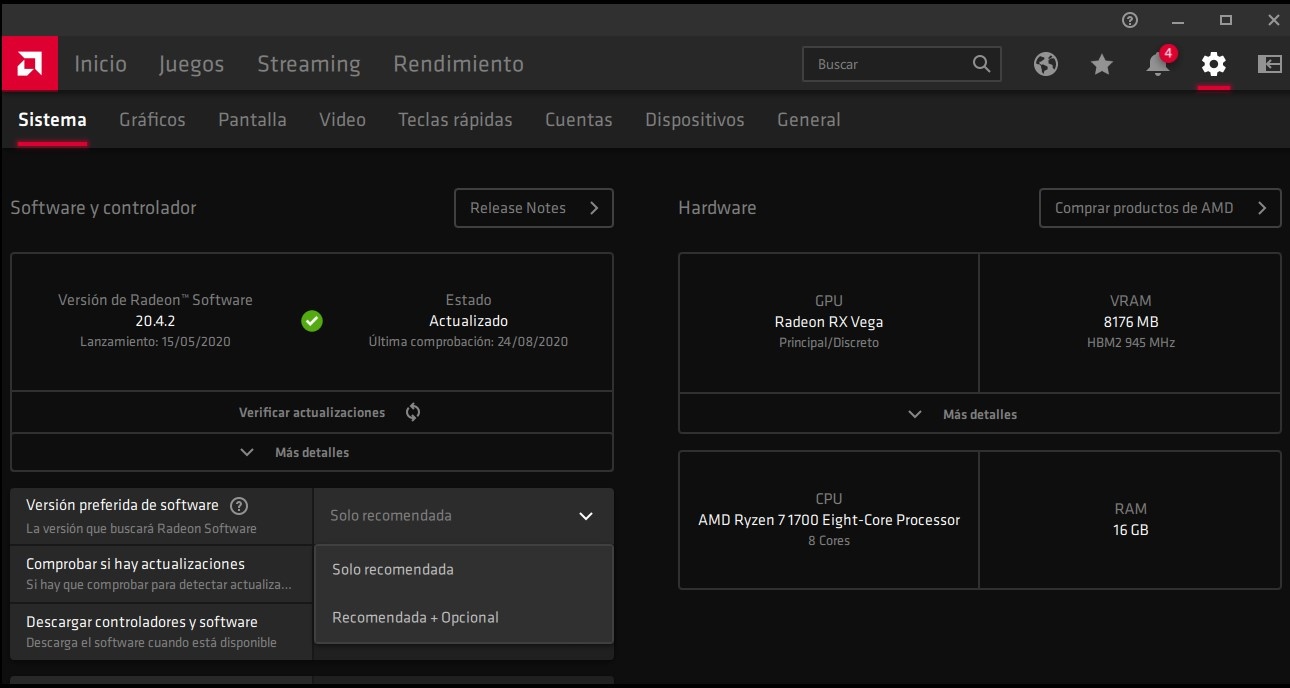
Task: Expand Más detalles under GPU hardware
Action: (x=980, y=414)
